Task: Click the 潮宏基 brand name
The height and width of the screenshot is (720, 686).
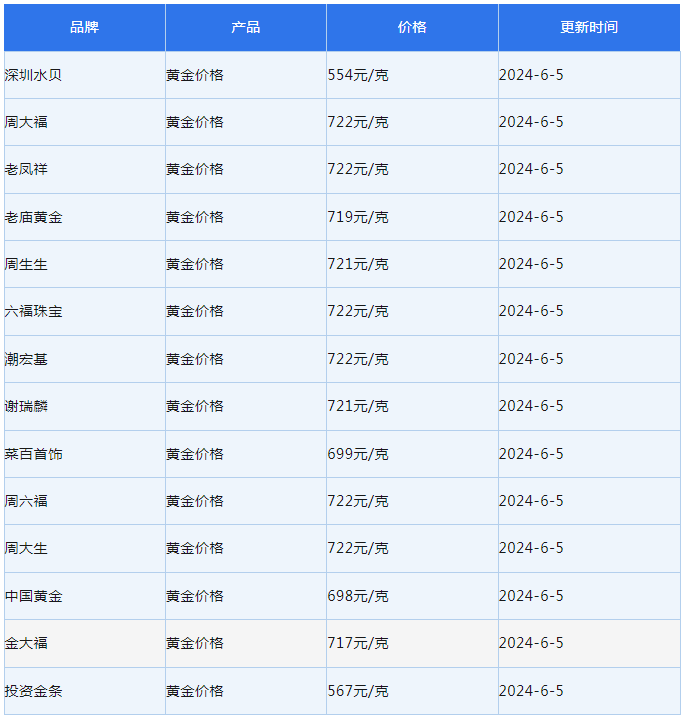Action: pyautogui.click(x=26, y=359)
